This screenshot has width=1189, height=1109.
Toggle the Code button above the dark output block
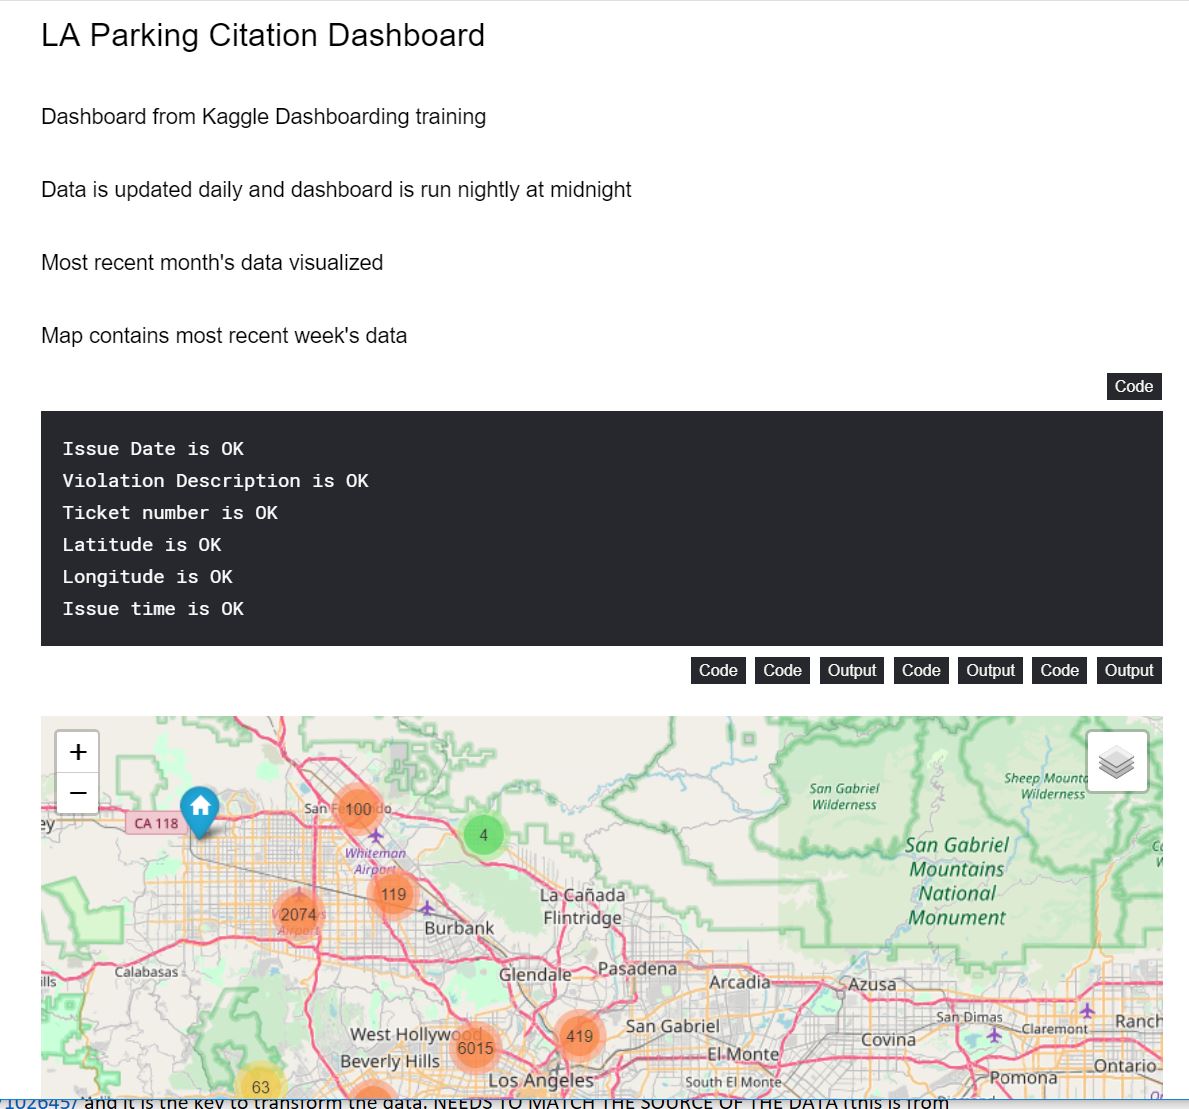[x=1133, y=387]
